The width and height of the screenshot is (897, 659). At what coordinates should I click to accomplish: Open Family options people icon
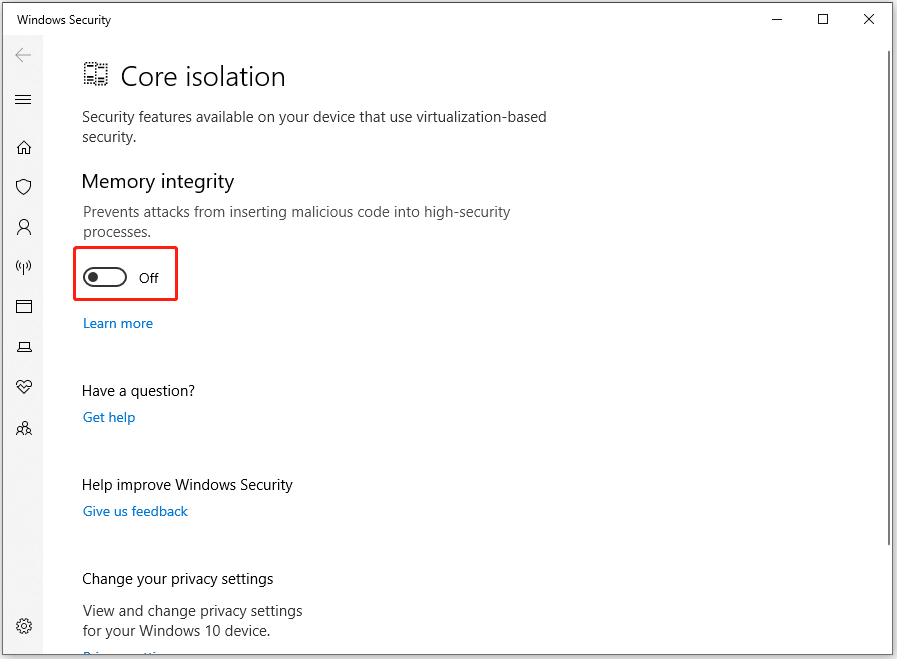(x=23, y=428)
